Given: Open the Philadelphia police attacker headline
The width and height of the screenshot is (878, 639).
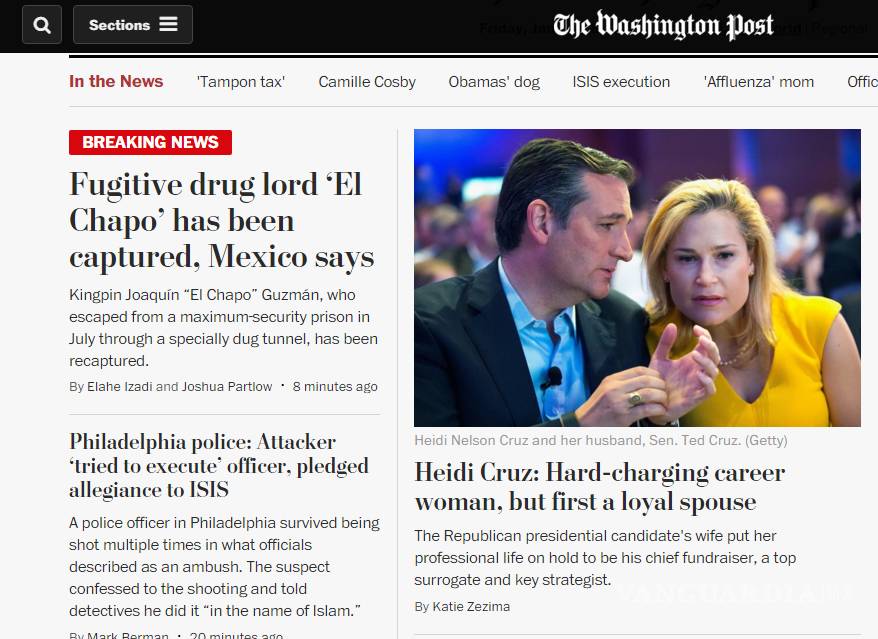Looking at the screenshot, I should coord(219,466).
